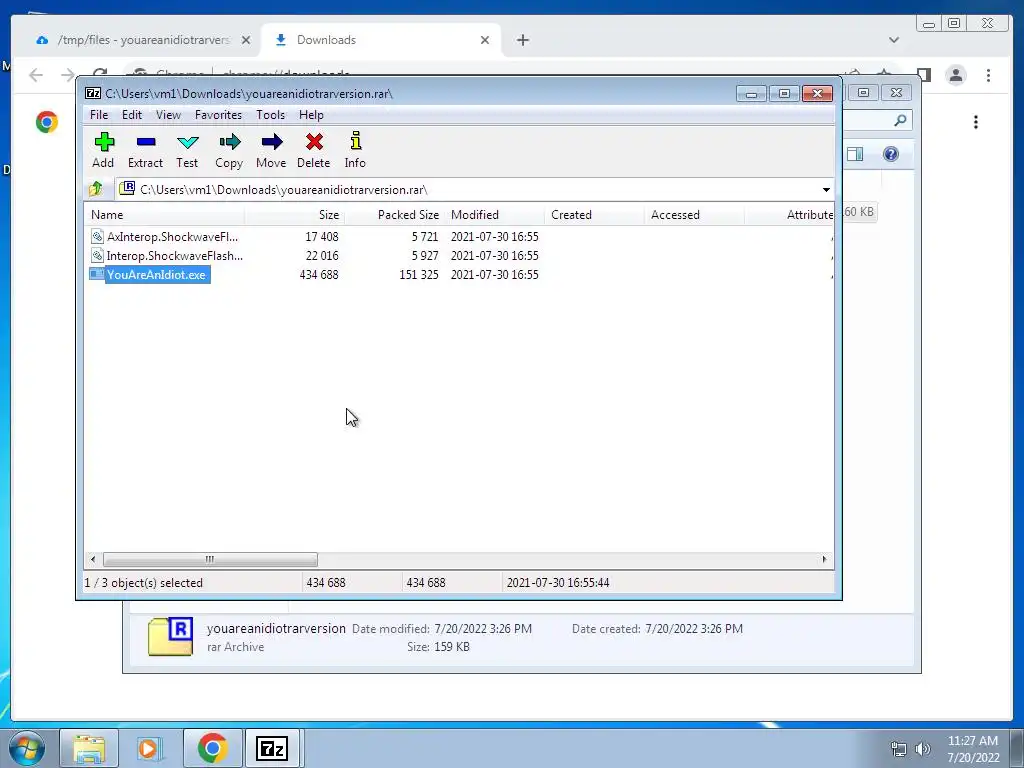This screenshot has height=768, width=1024.
Task: Toggle Explorer preview pane icon
Action: coord(855,154)
